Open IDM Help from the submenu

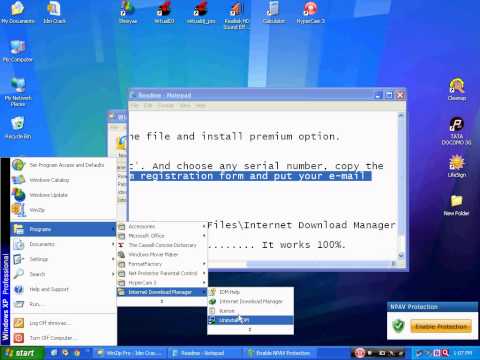[x=250, y=292]
